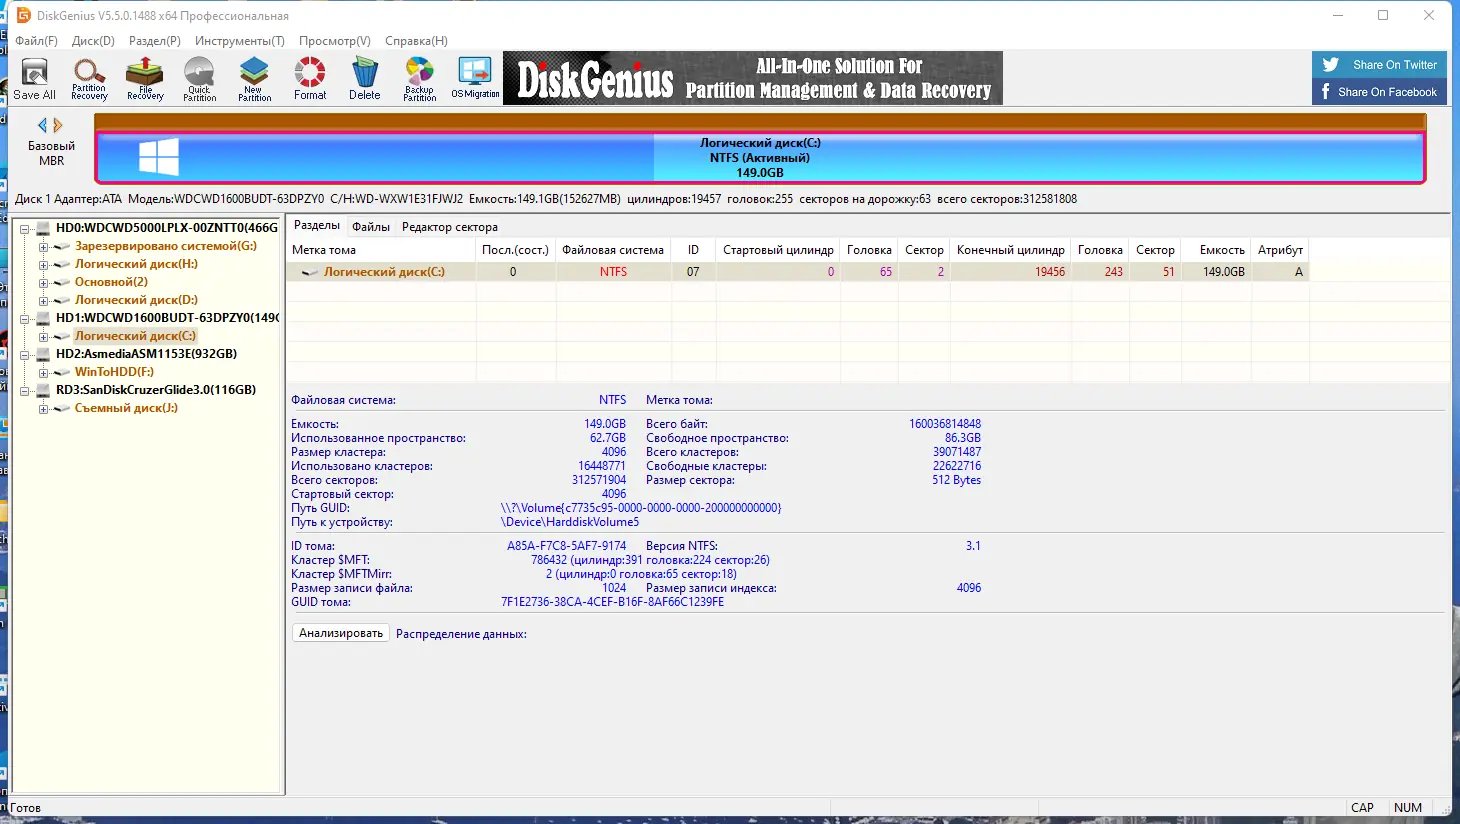Click the Delete partition icon
1460x824 pixels.
coord(364,78)
